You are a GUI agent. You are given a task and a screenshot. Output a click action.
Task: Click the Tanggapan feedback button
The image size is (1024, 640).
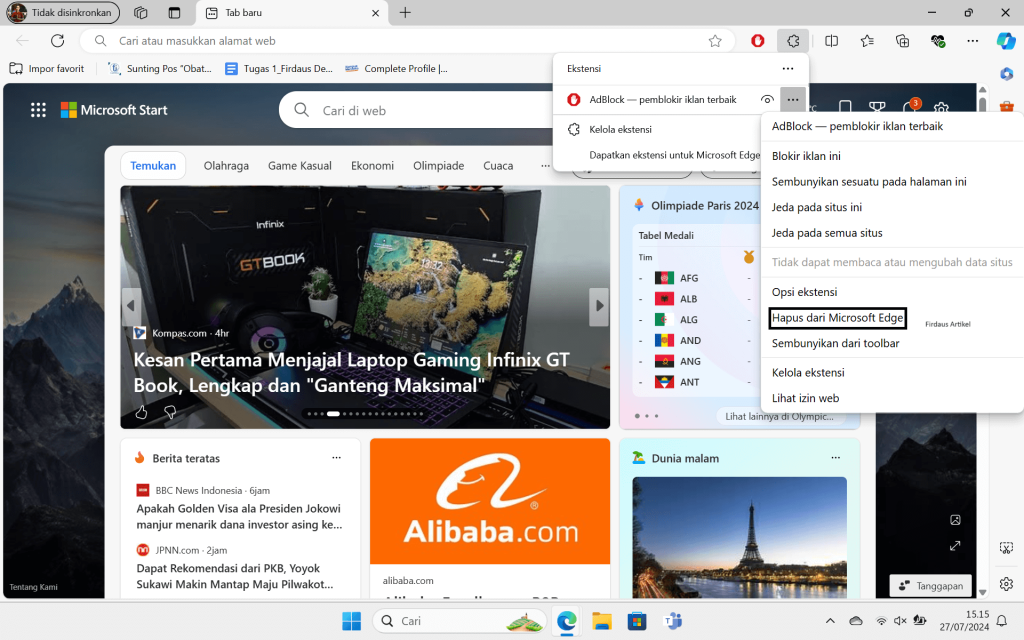point(931,586)
